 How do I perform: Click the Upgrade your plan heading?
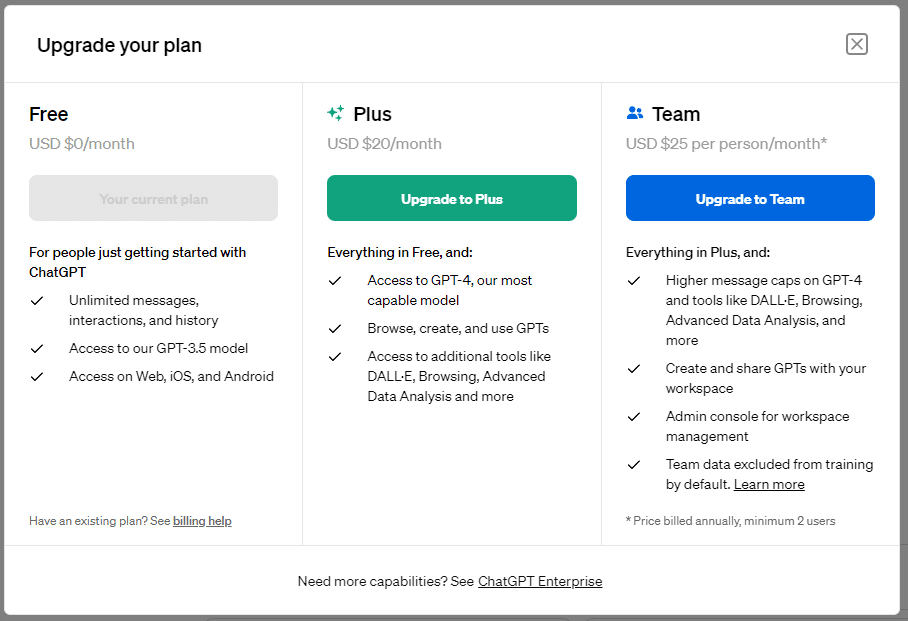tap(119, 45)
